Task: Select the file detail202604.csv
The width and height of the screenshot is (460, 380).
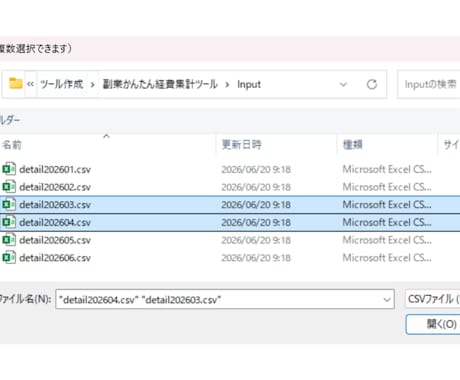Action: pos(55,222)
